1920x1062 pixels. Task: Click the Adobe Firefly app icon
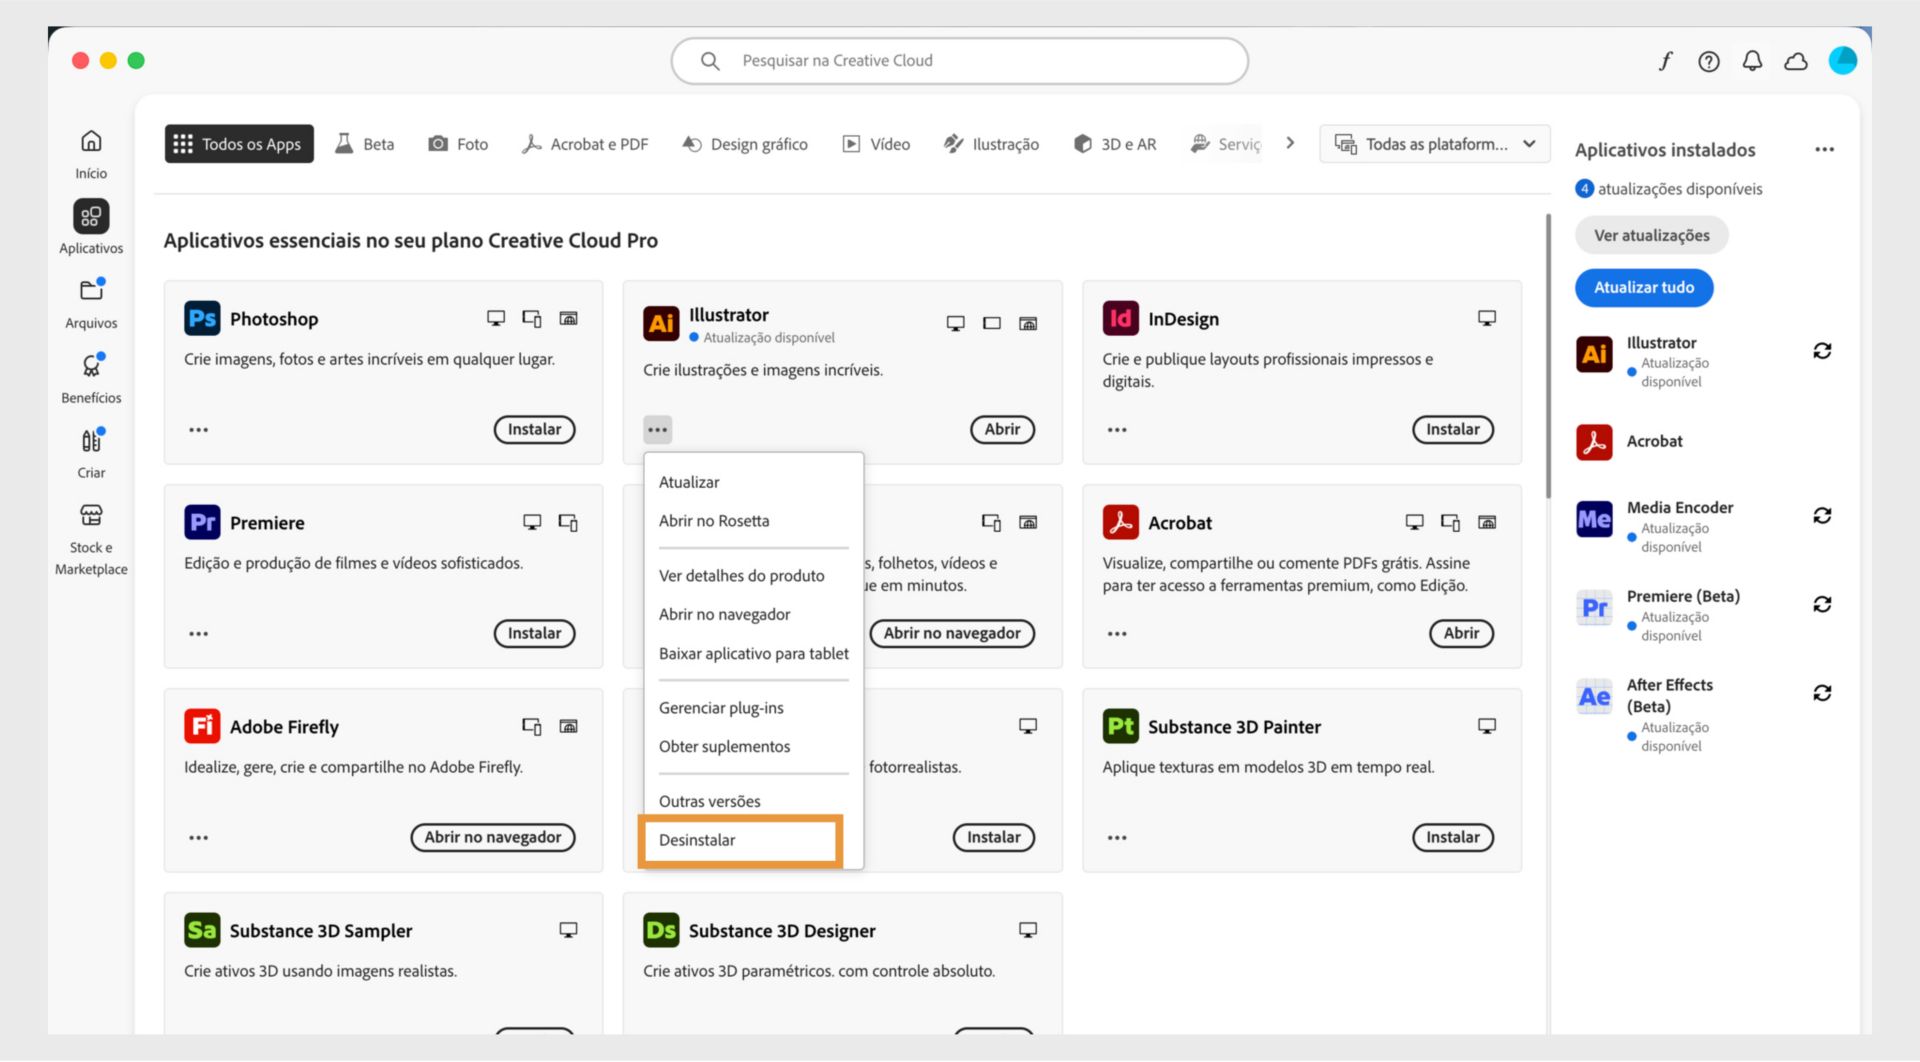point(202,727)
